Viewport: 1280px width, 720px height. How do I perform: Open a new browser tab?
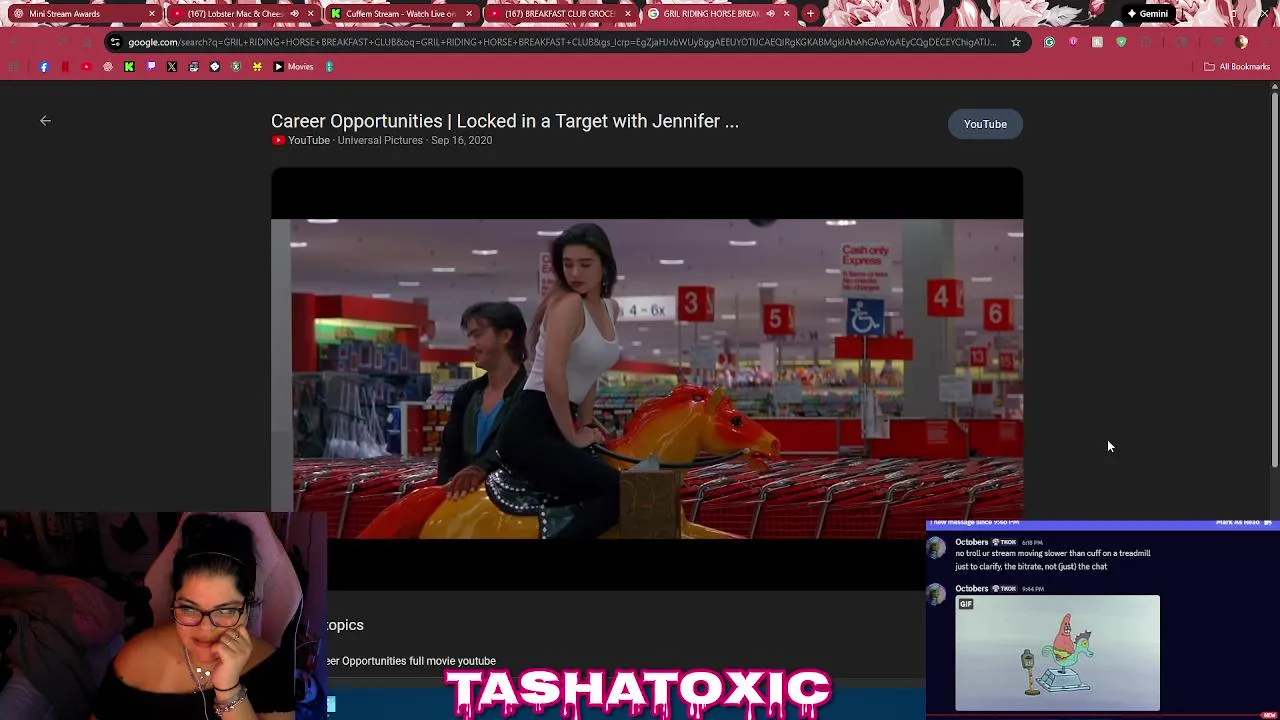pos(810,14)
